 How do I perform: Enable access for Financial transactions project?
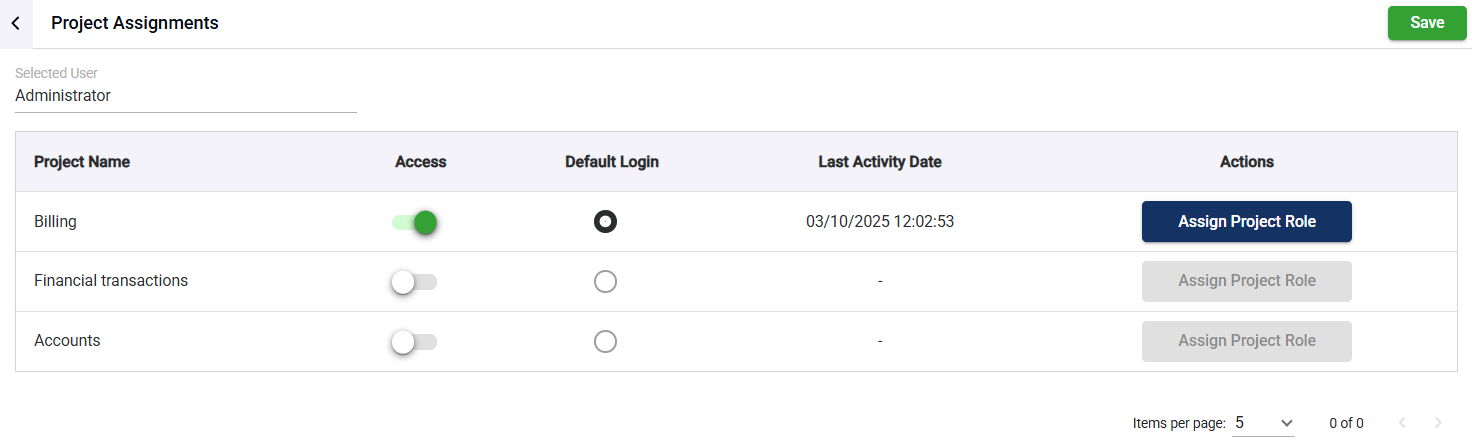[x=415, y=282]
